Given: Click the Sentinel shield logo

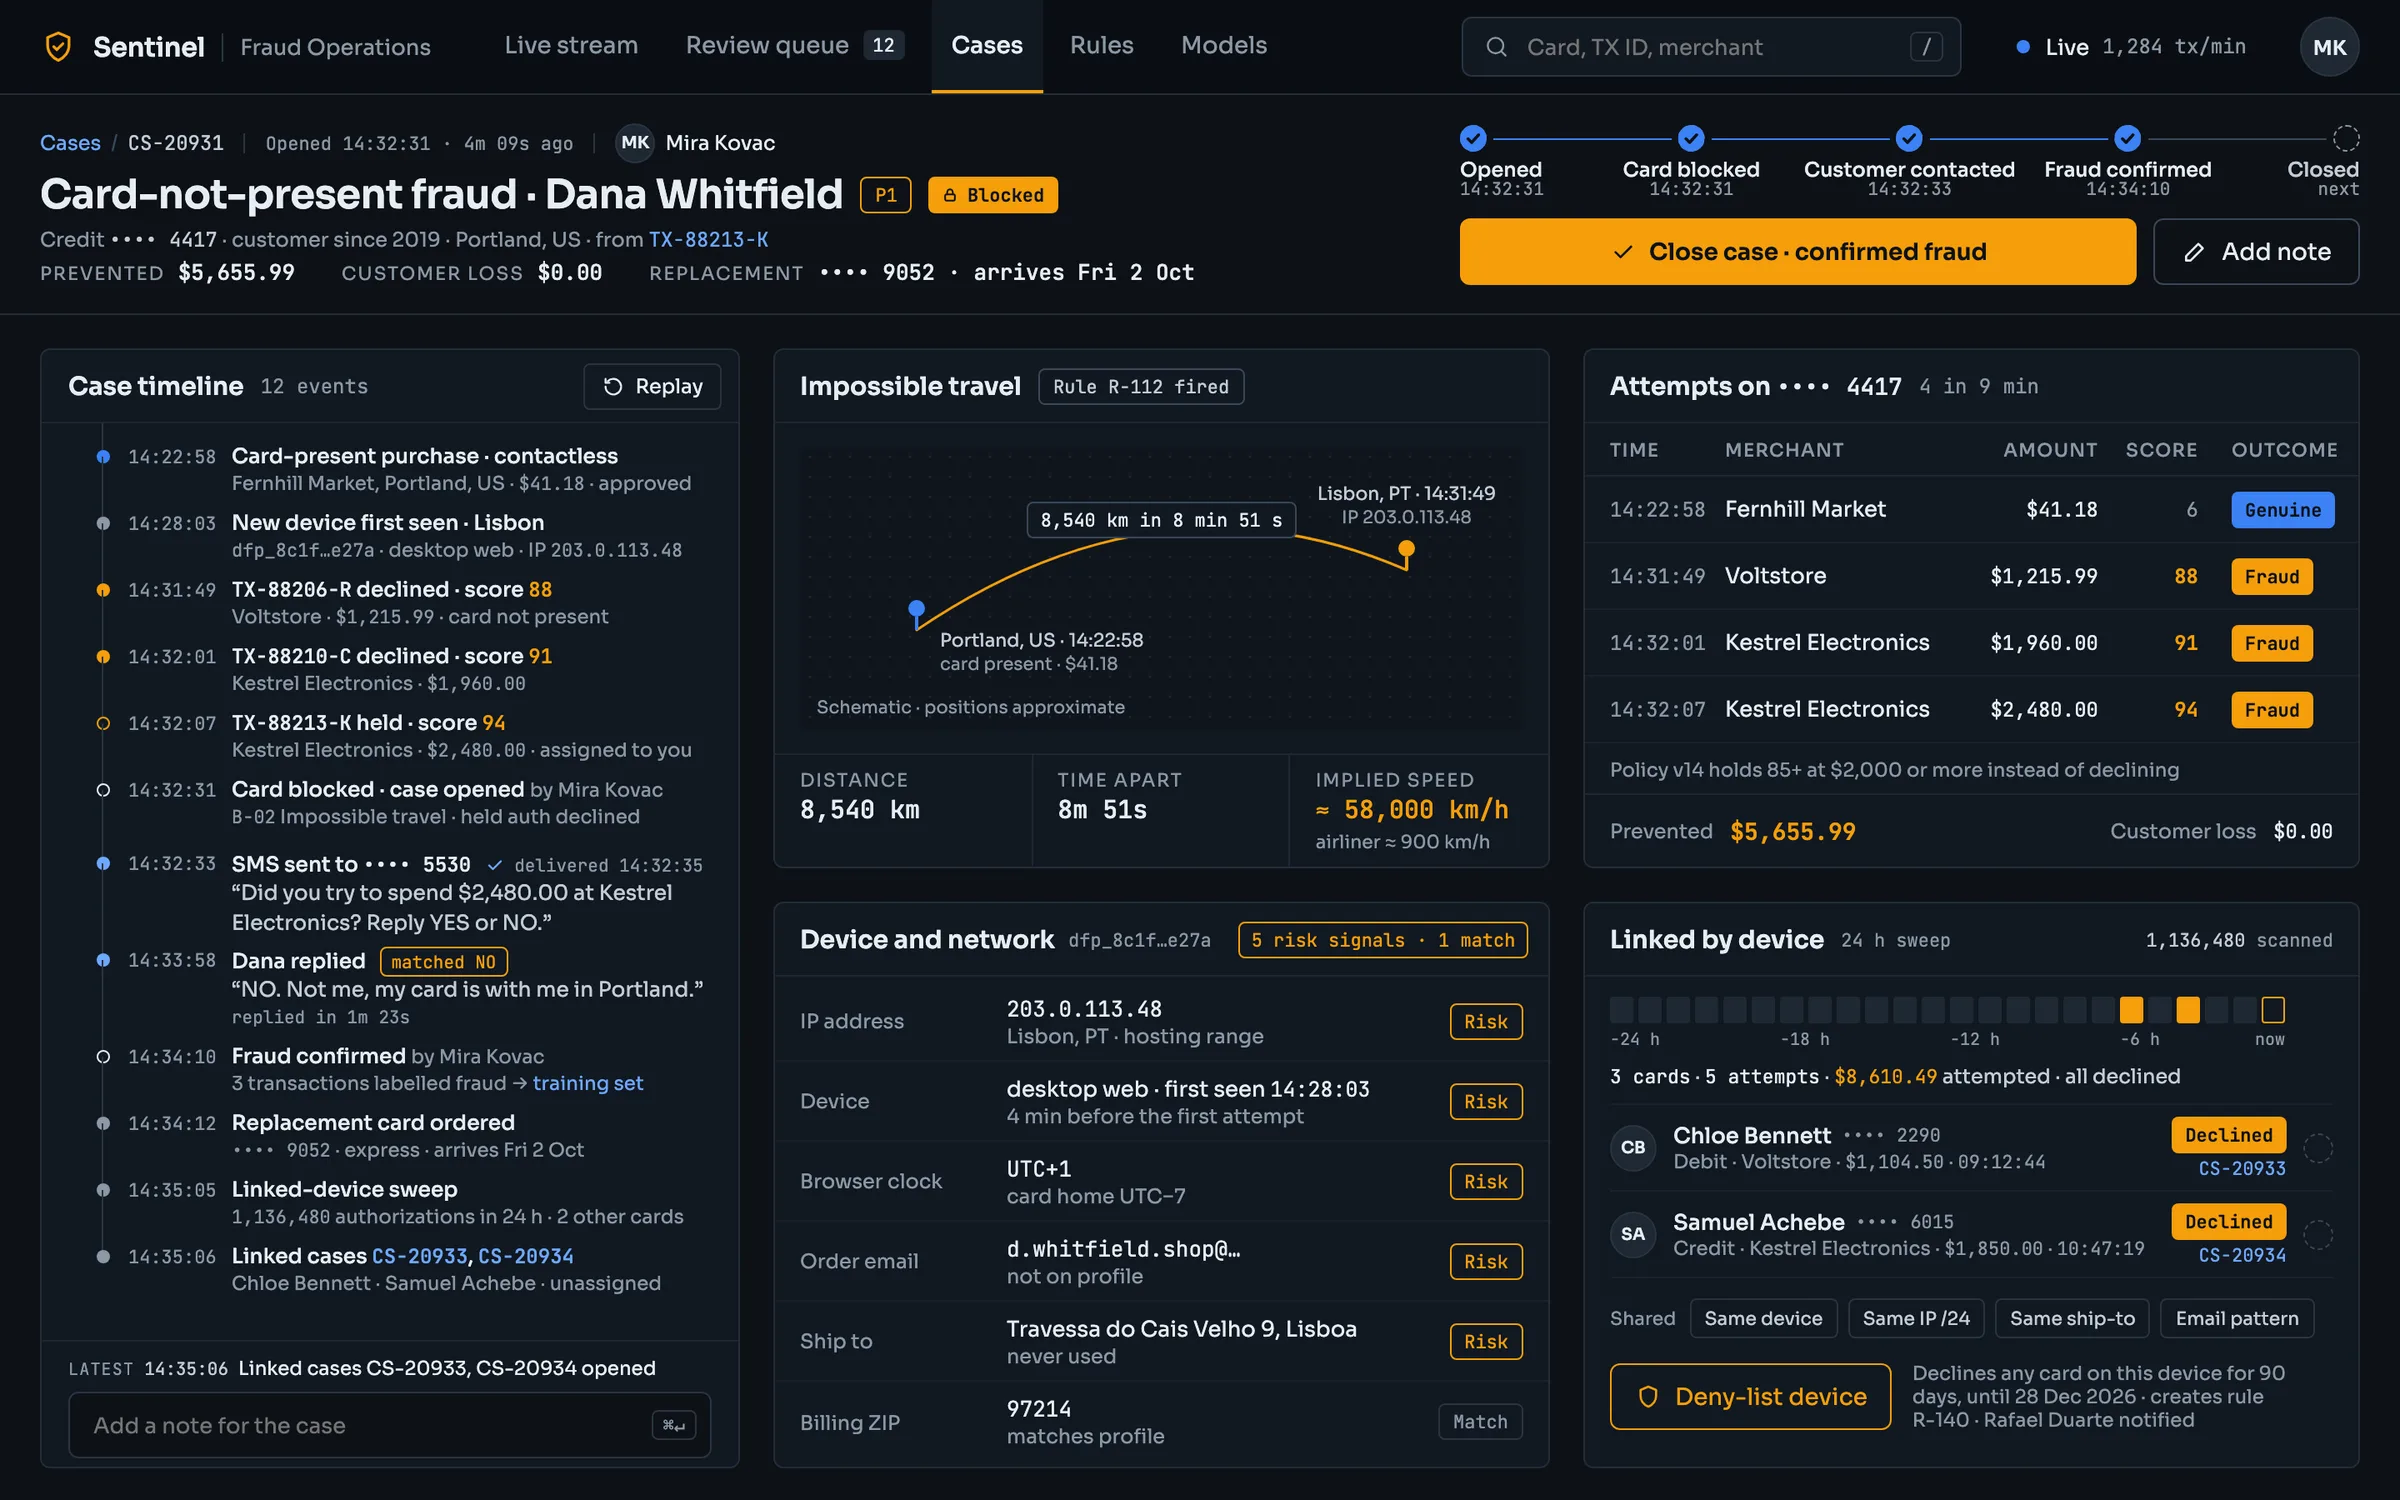Looking at the screenshot, I should (58, 46).
